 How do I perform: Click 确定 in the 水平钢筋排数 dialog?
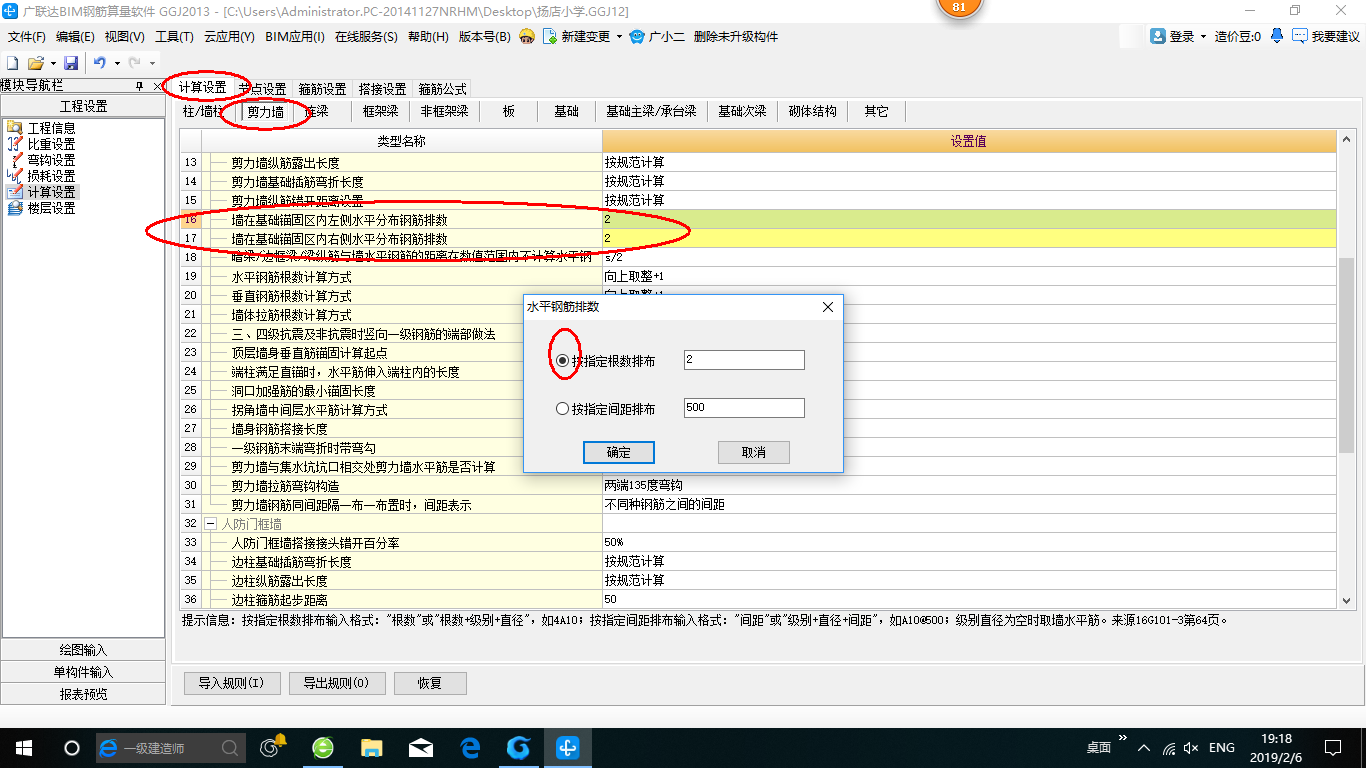[619, 453]
